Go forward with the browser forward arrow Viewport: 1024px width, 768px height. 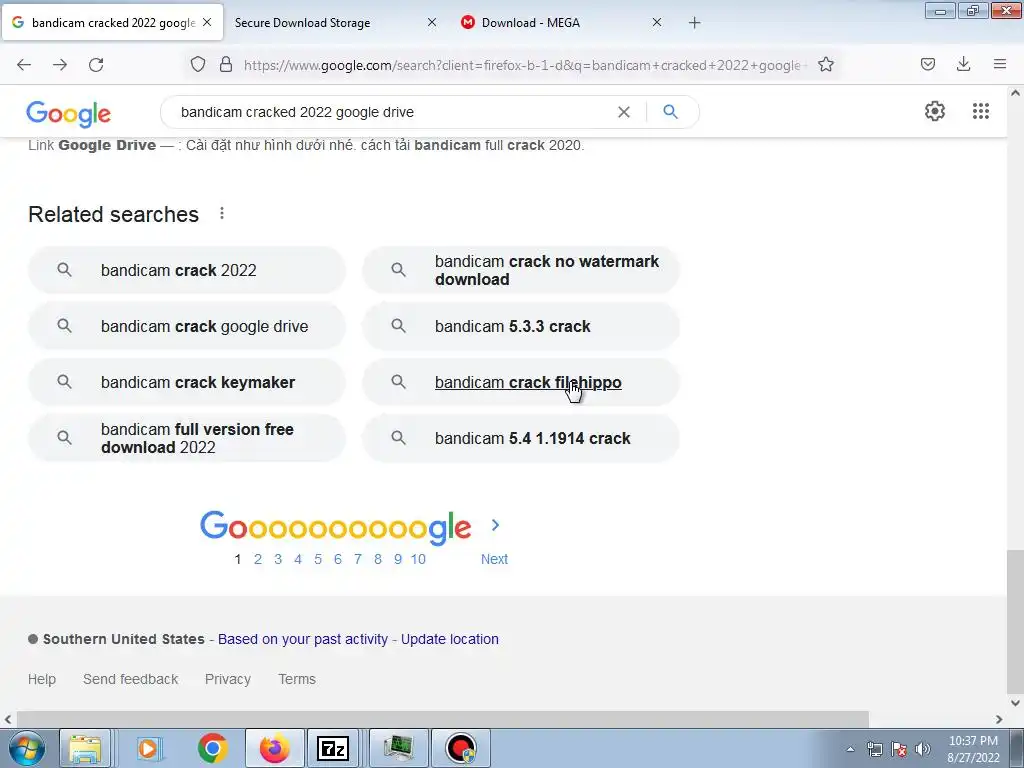pos(60,65)
